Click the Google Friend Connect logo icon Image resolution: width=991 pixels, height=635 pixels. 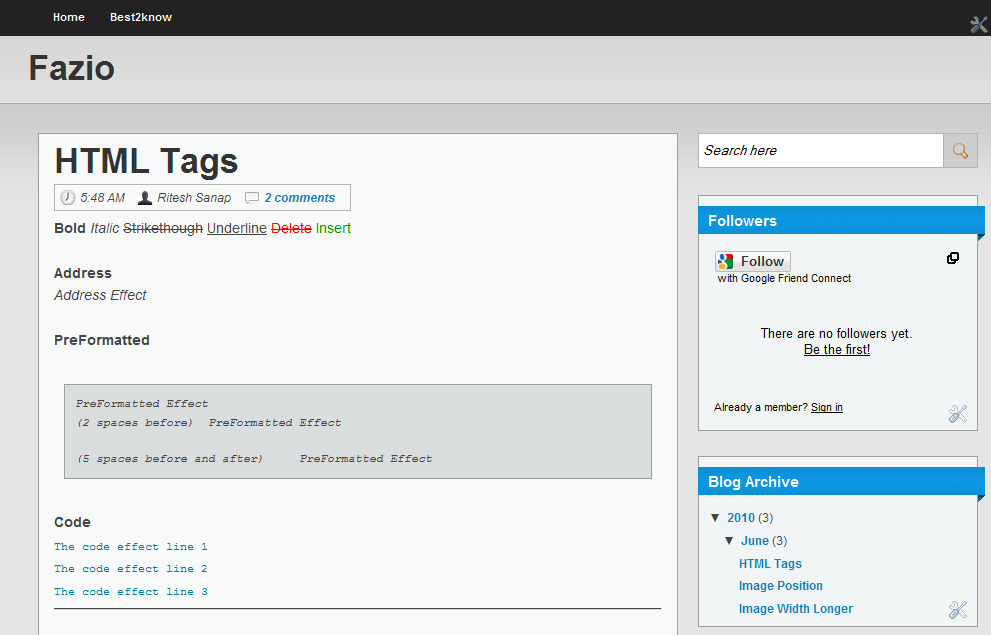(726, 262)
